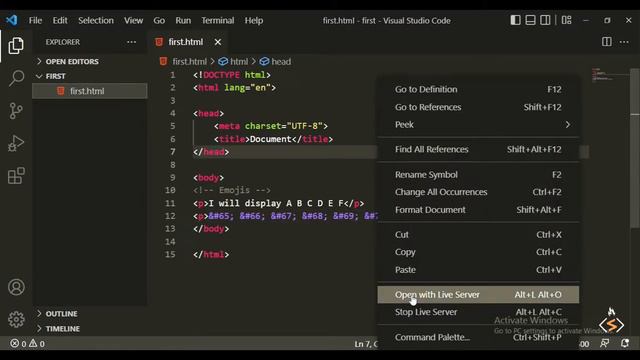
Task: Choose Paste in context menu
Action: pos(478,270)
